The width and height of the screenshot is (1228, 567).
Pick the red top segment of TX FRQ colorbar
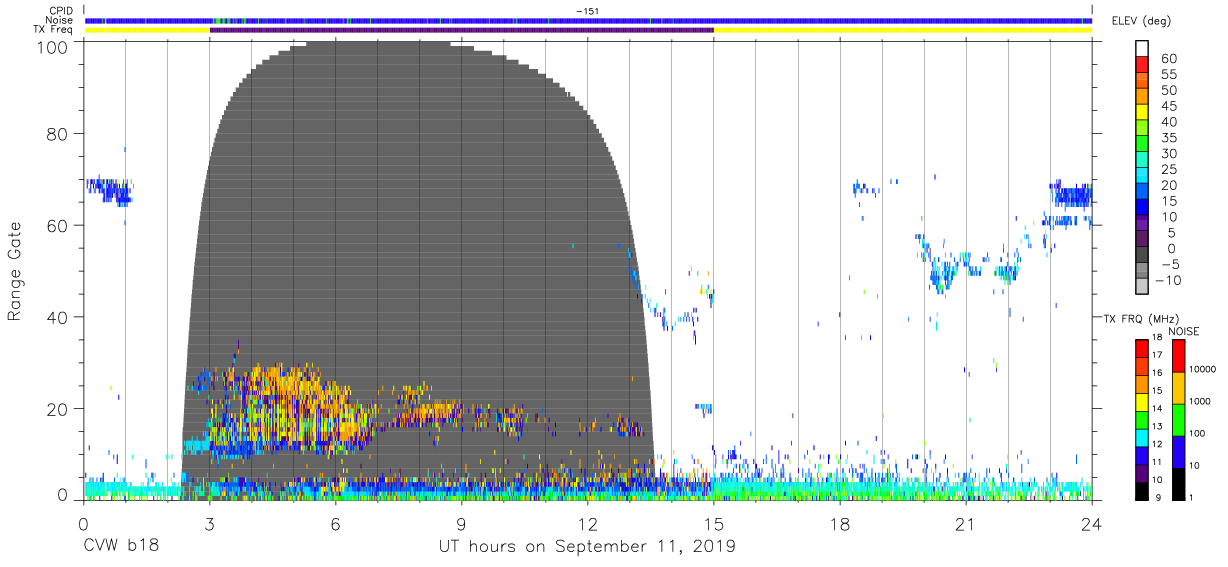coord(1142,349)
